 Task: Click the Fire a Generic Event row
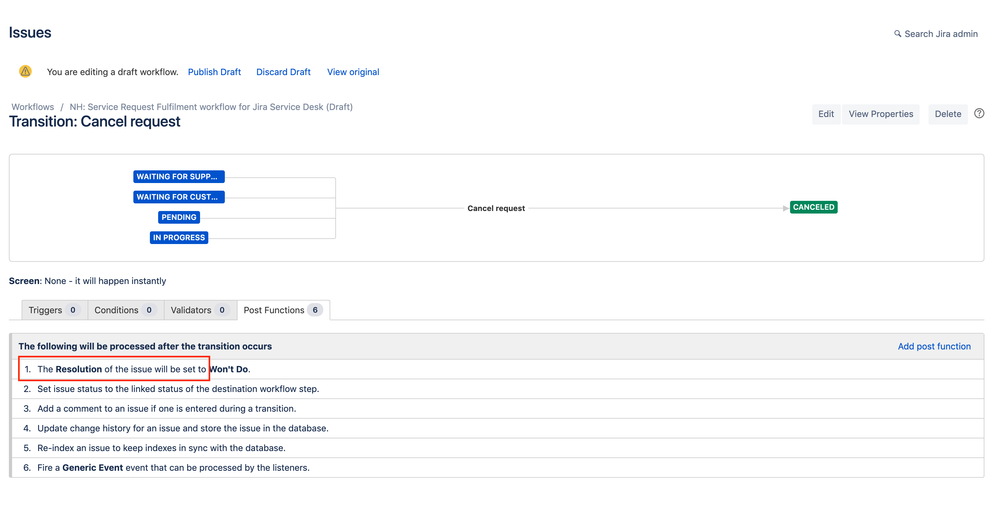(497, 468)
